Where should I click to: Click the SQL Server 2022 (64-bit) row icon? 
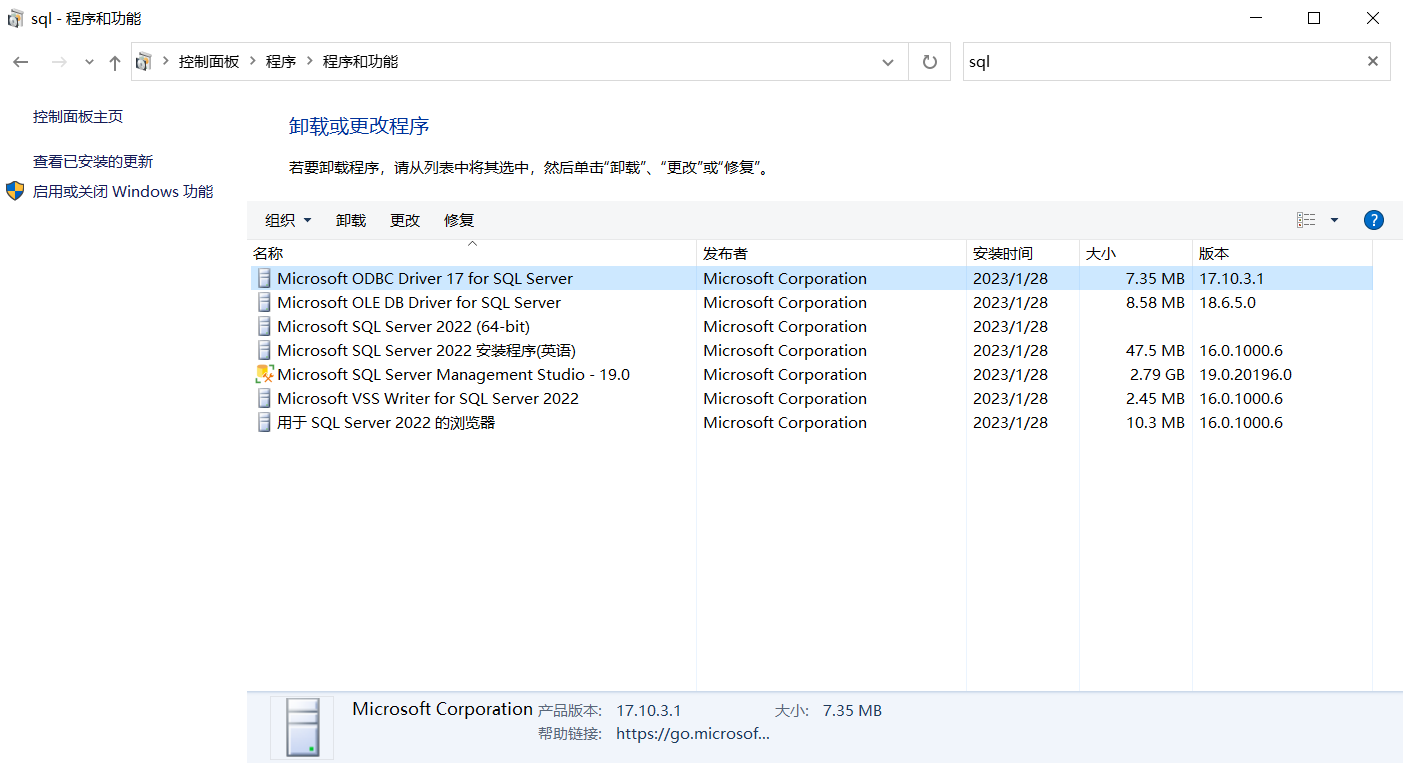click(264, 326)
